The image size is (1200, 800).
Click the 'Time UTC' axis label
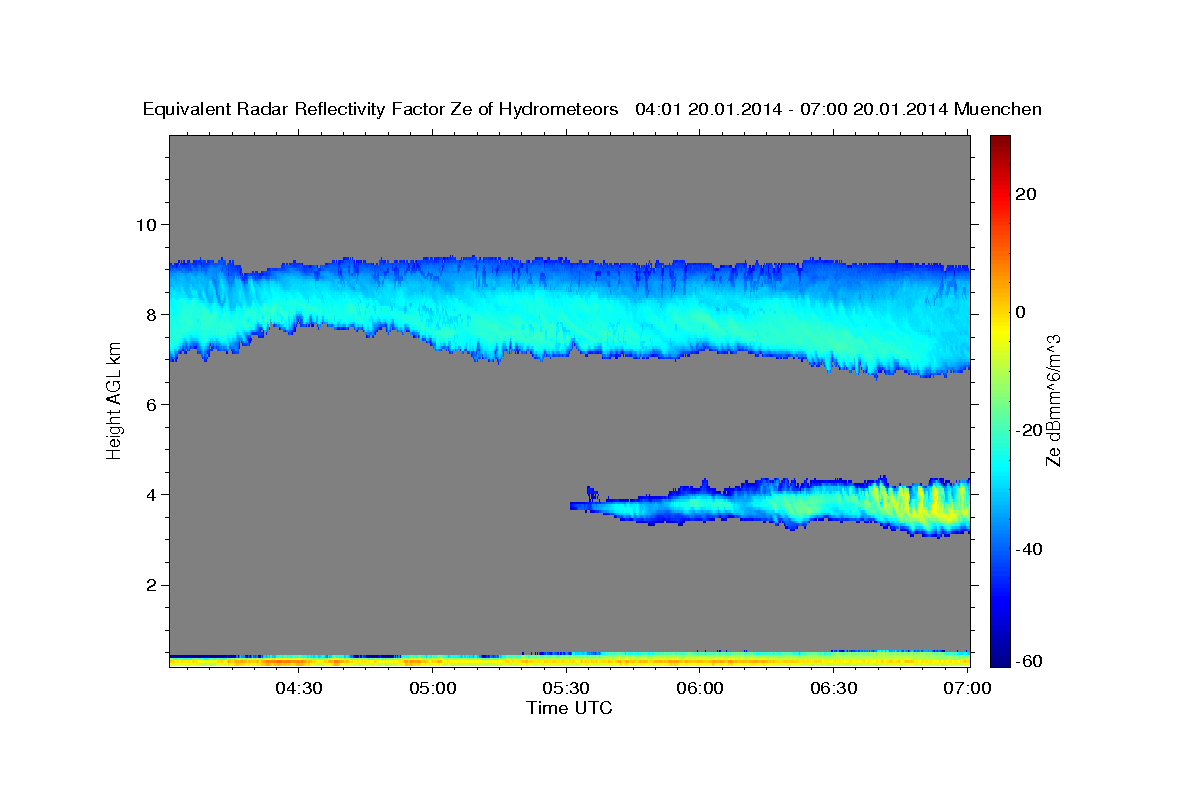click(569, 708)
